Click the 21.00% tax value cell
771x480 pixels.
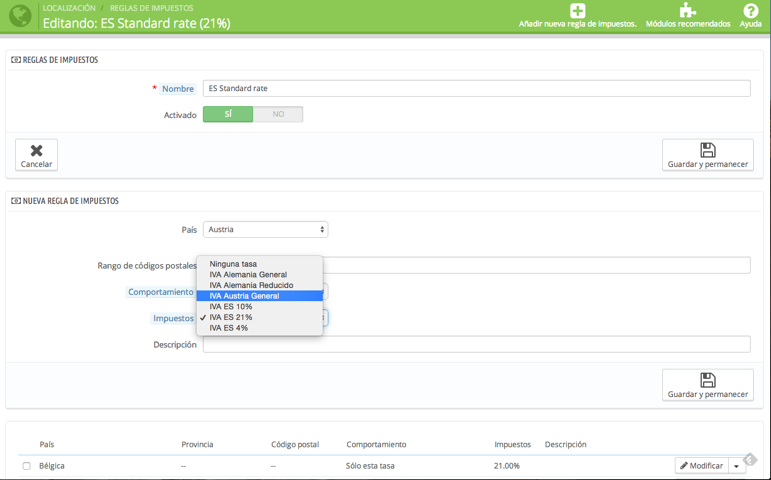coord(506,466)
